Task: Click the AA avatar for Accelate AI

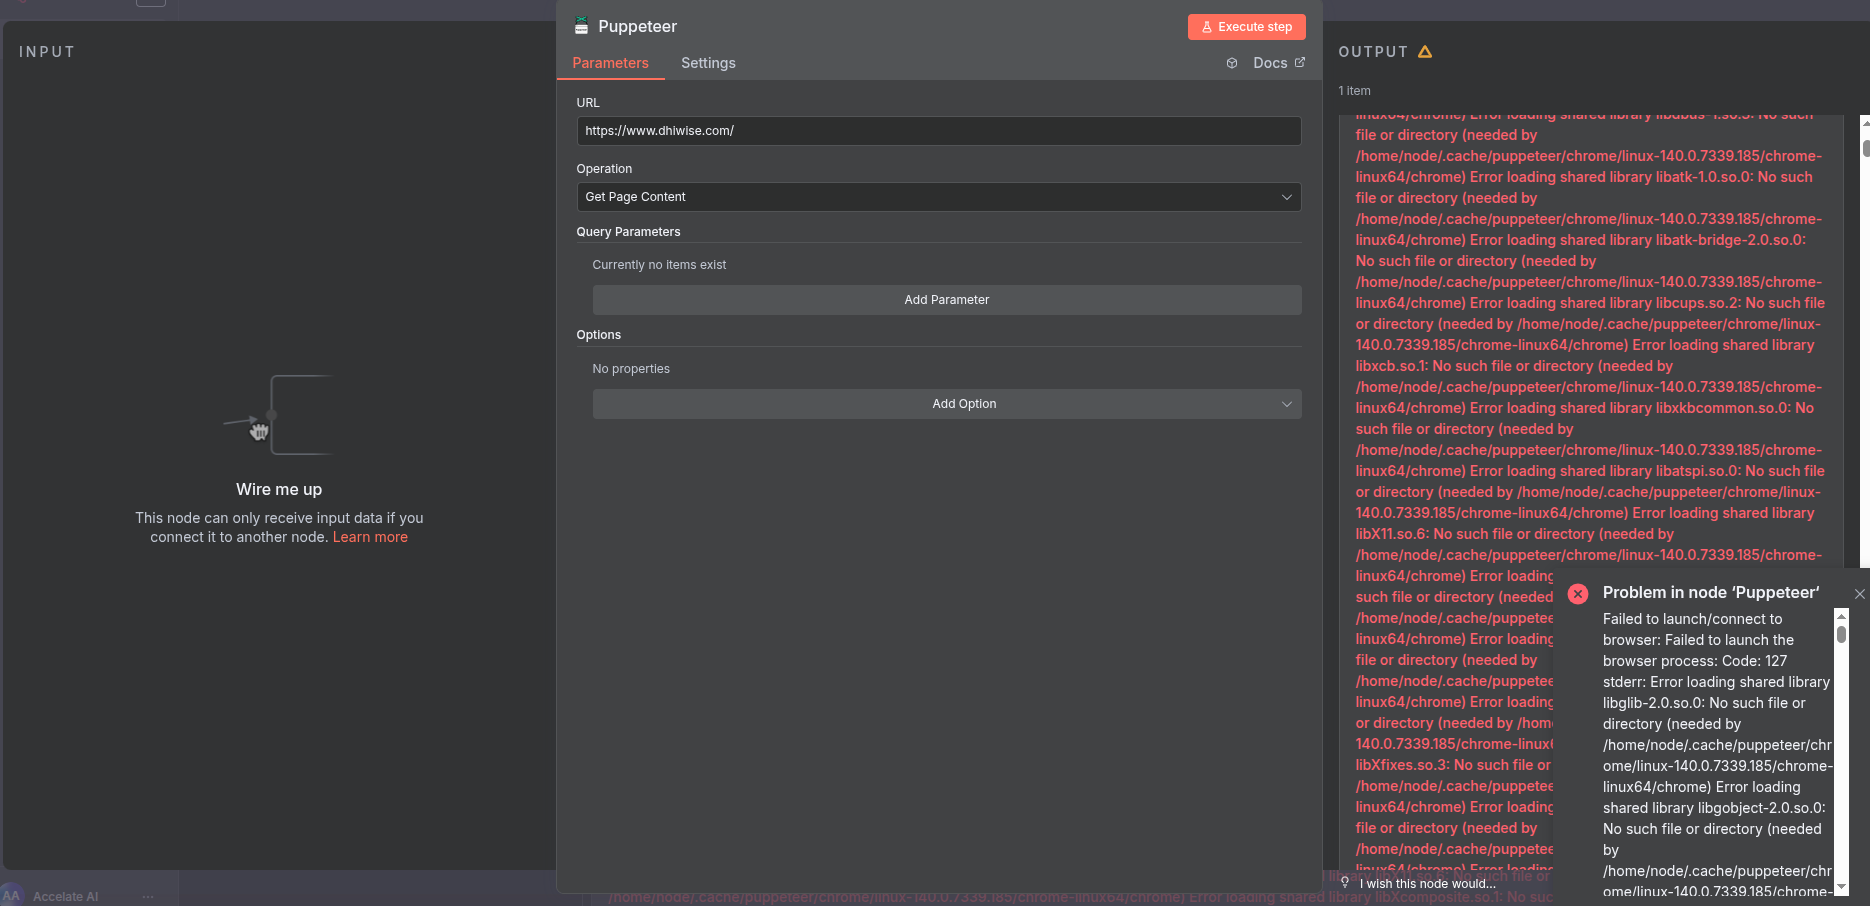Action: click(11, 895)
